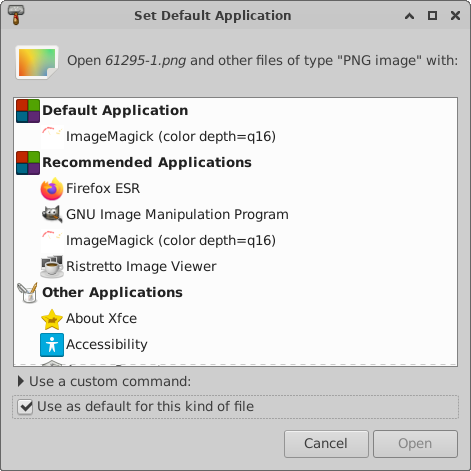Click the Firefox ESR icon
Screen dimensions: 471x471
click(52, 189)
